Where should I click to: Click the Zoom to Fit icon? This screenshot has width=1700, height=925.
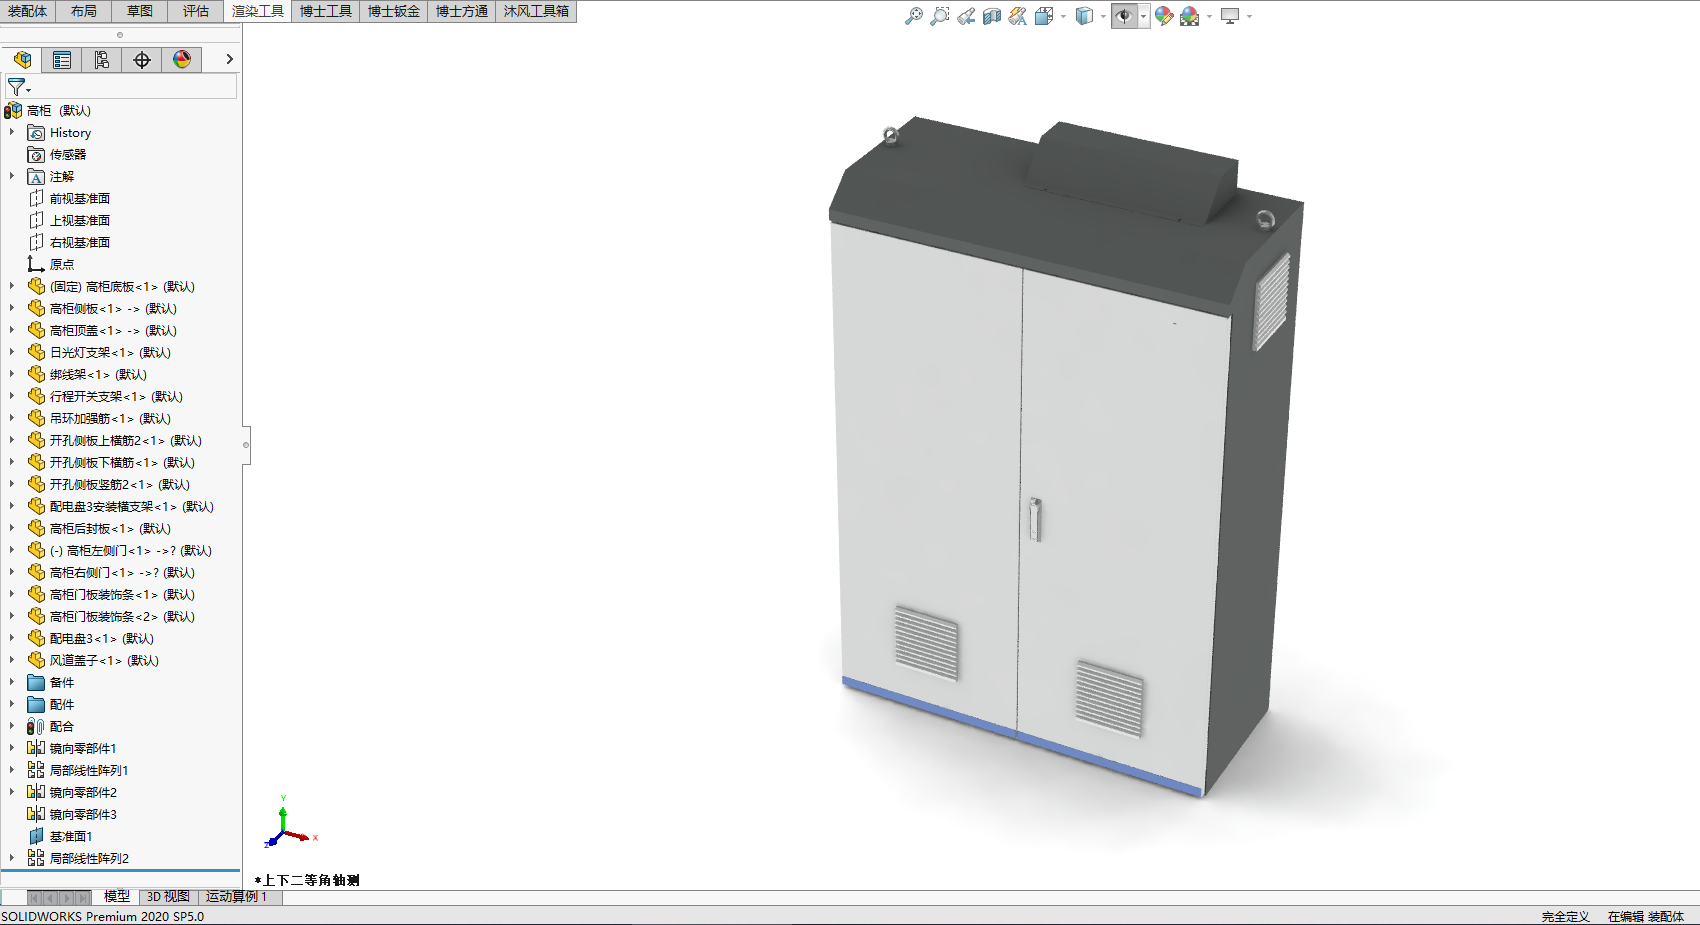coord(913,16)
